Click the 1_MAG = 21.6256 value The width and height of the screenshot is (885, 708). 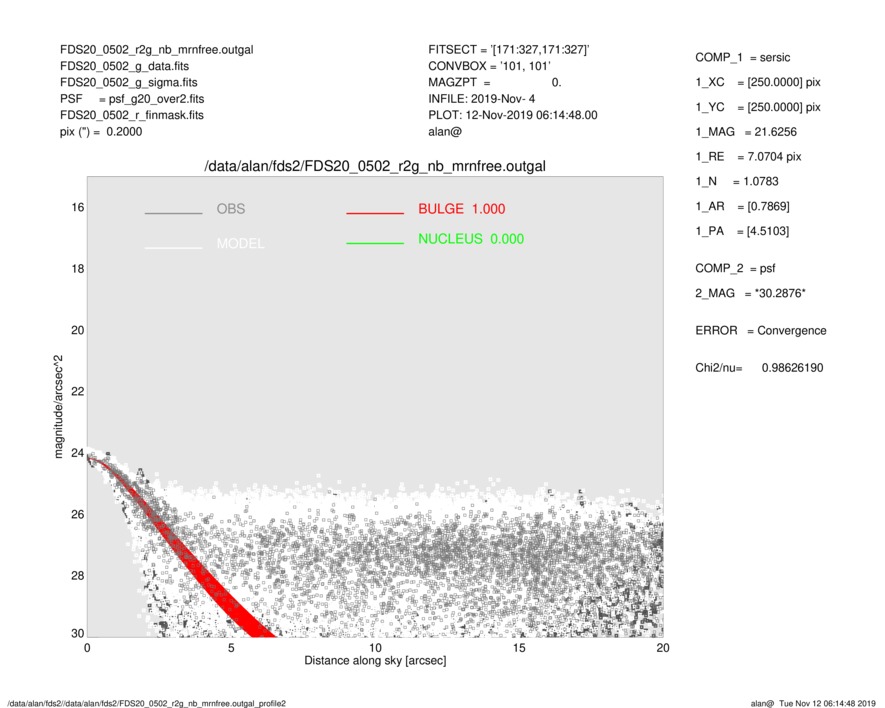pos(746,132)
